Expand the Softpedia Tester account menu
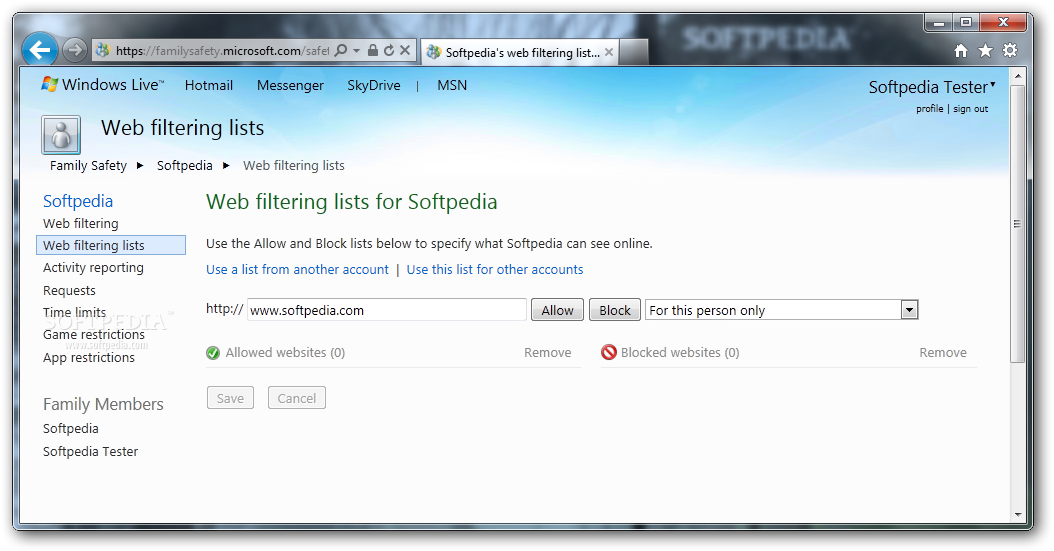This screenshot has height=551, width=1054. pyautogui.click(x=932, y=87)
